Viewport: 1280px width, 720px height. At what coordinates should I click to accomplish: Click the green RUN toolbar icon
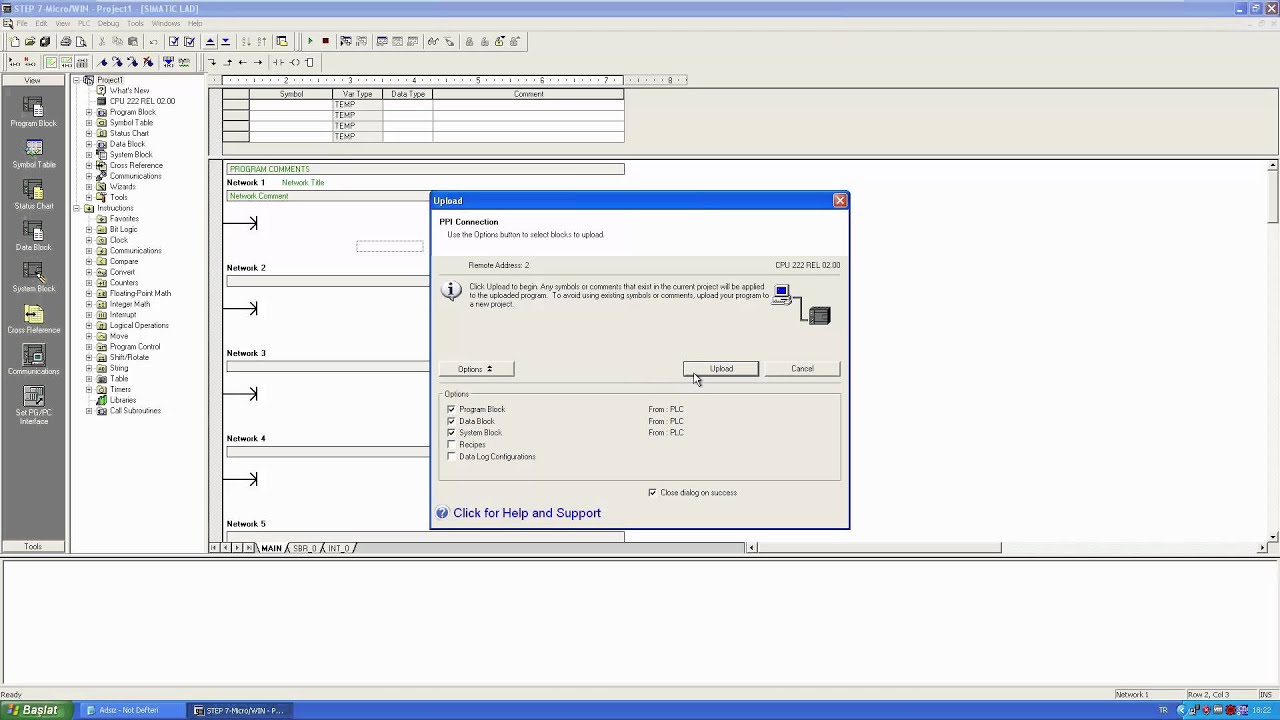[310, 42]
